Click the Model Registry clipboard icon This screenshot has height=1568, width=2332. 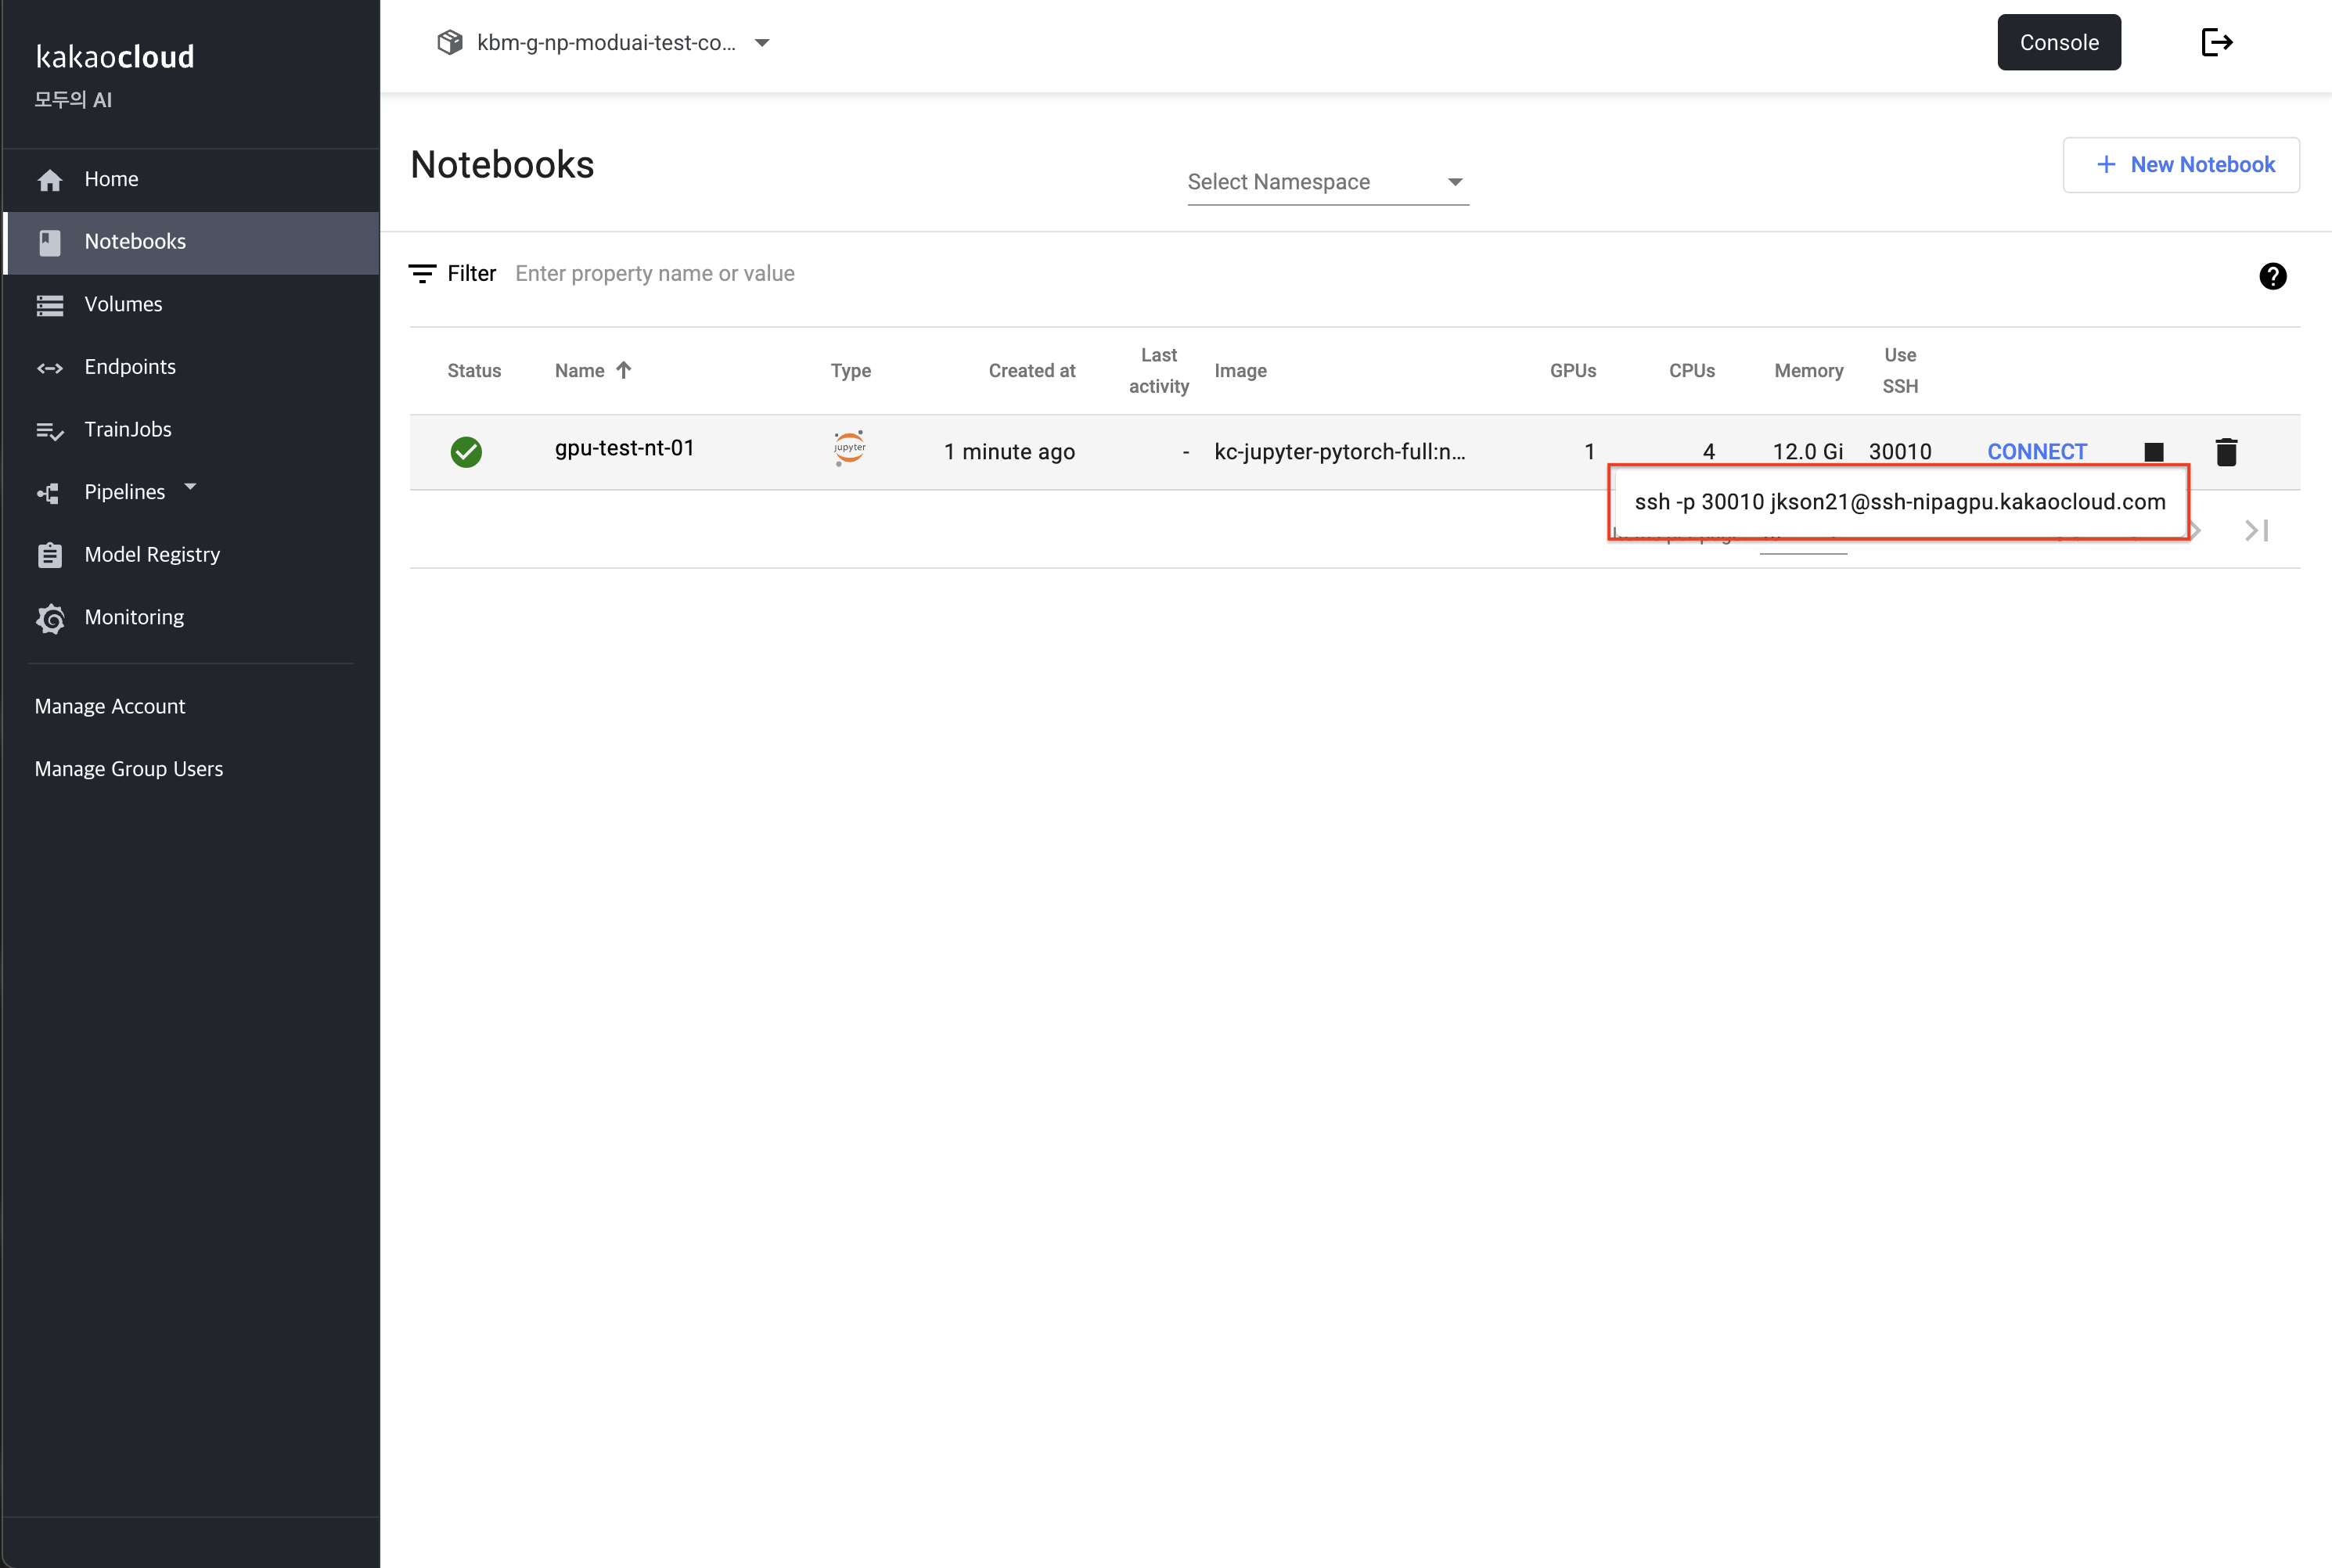[50, 555]
